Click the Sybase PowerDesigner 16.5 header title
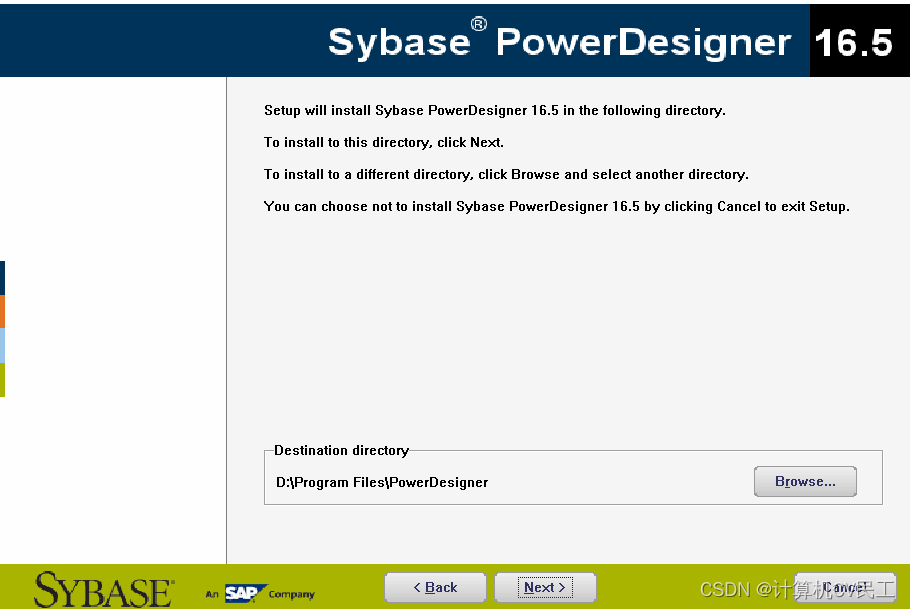This screenshot has height=609, width=910. pyautogui.click(x=610, y=42)
